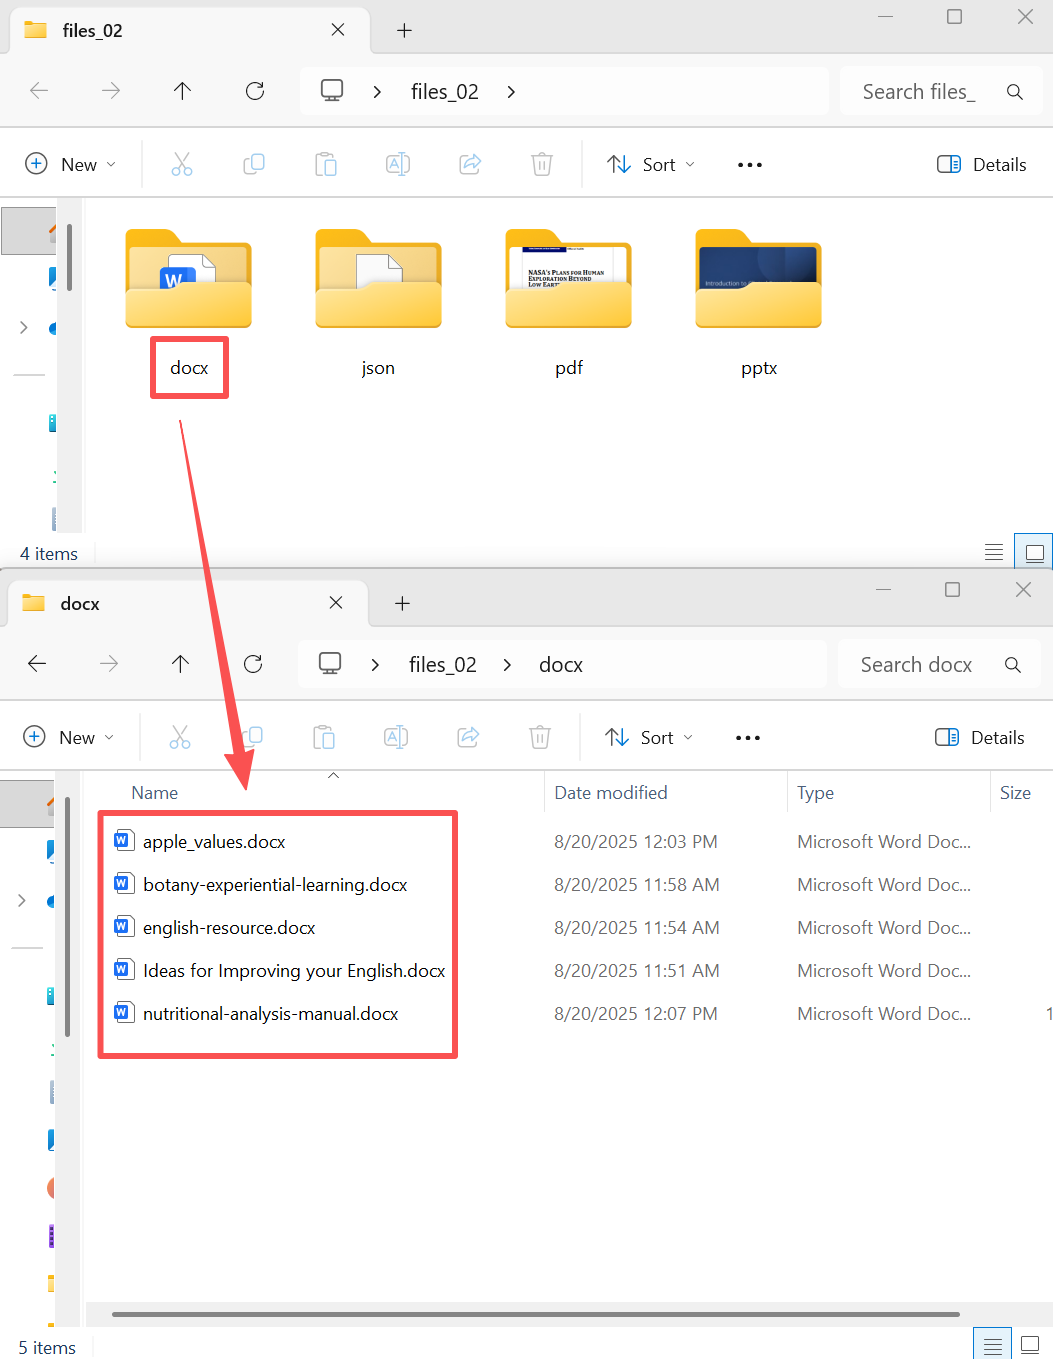Click the Delete trash icon in docx window
The height and width of the screenshot is (1359, 1053).
(x=540, y=738)
